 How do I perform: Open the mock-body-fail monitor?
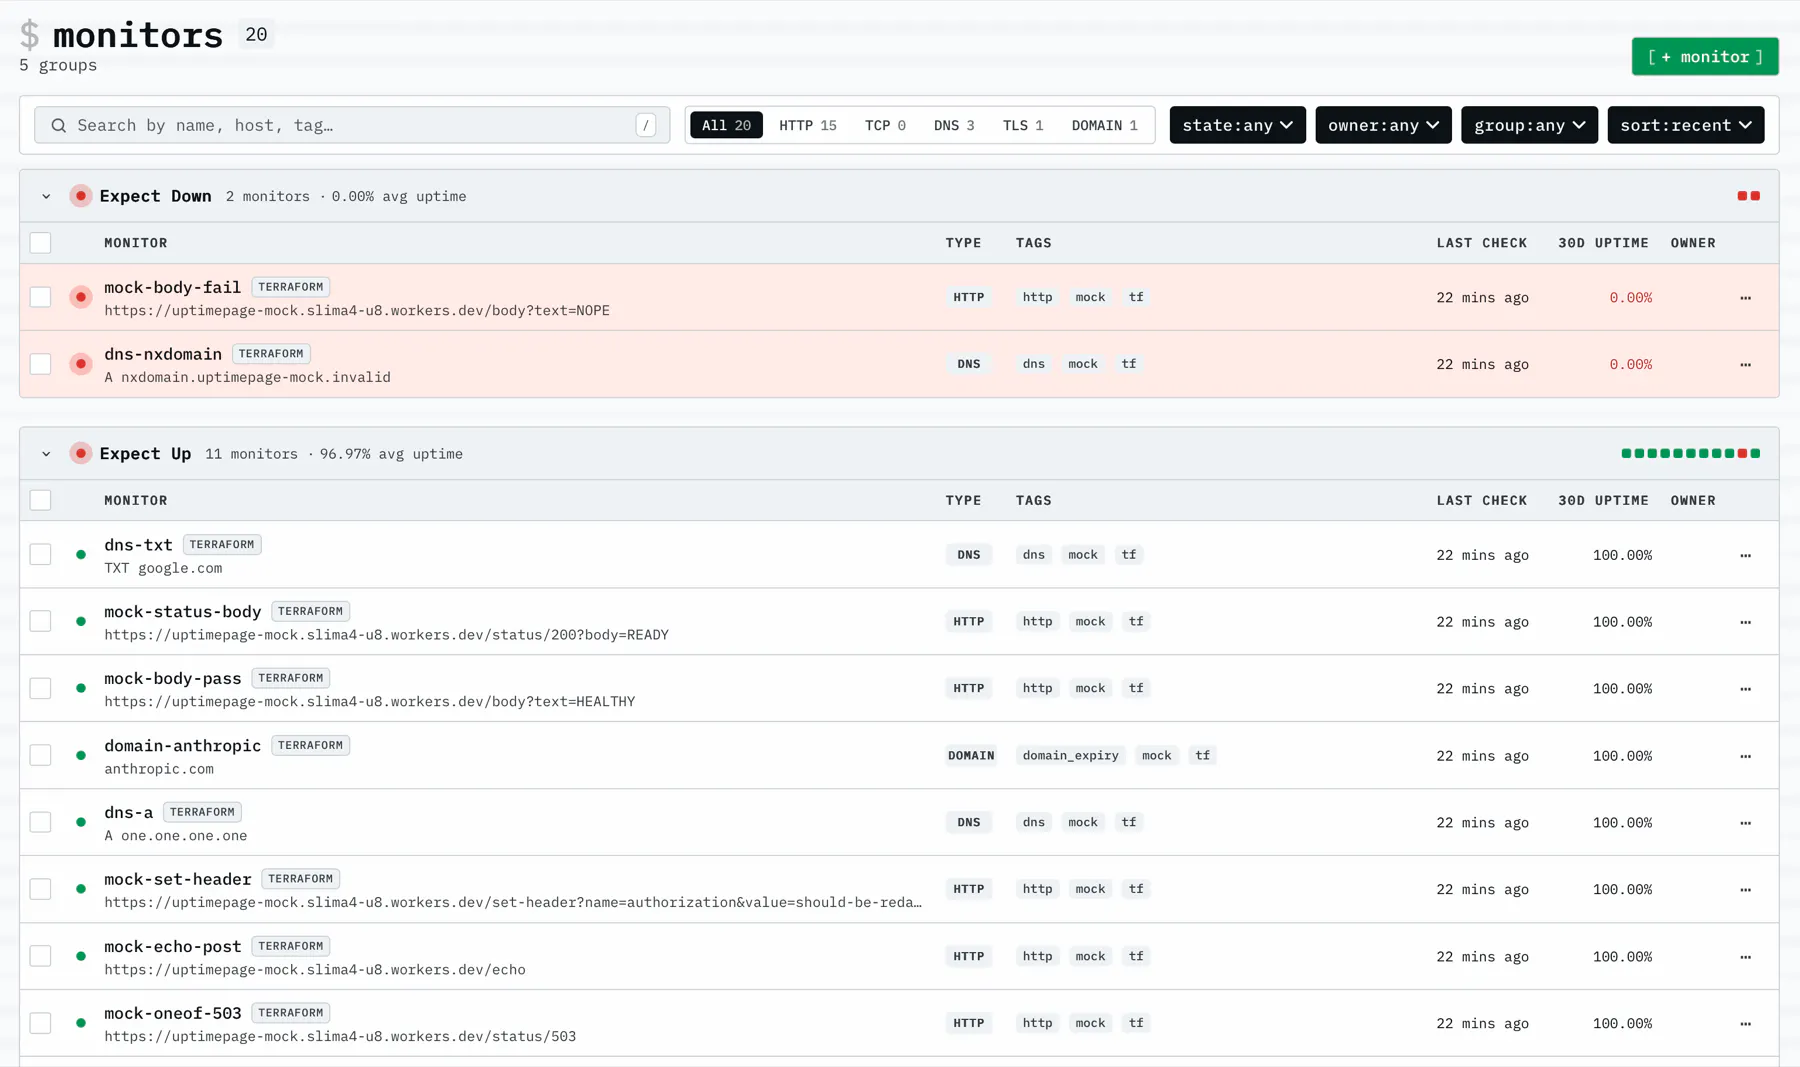pos(172,287)
